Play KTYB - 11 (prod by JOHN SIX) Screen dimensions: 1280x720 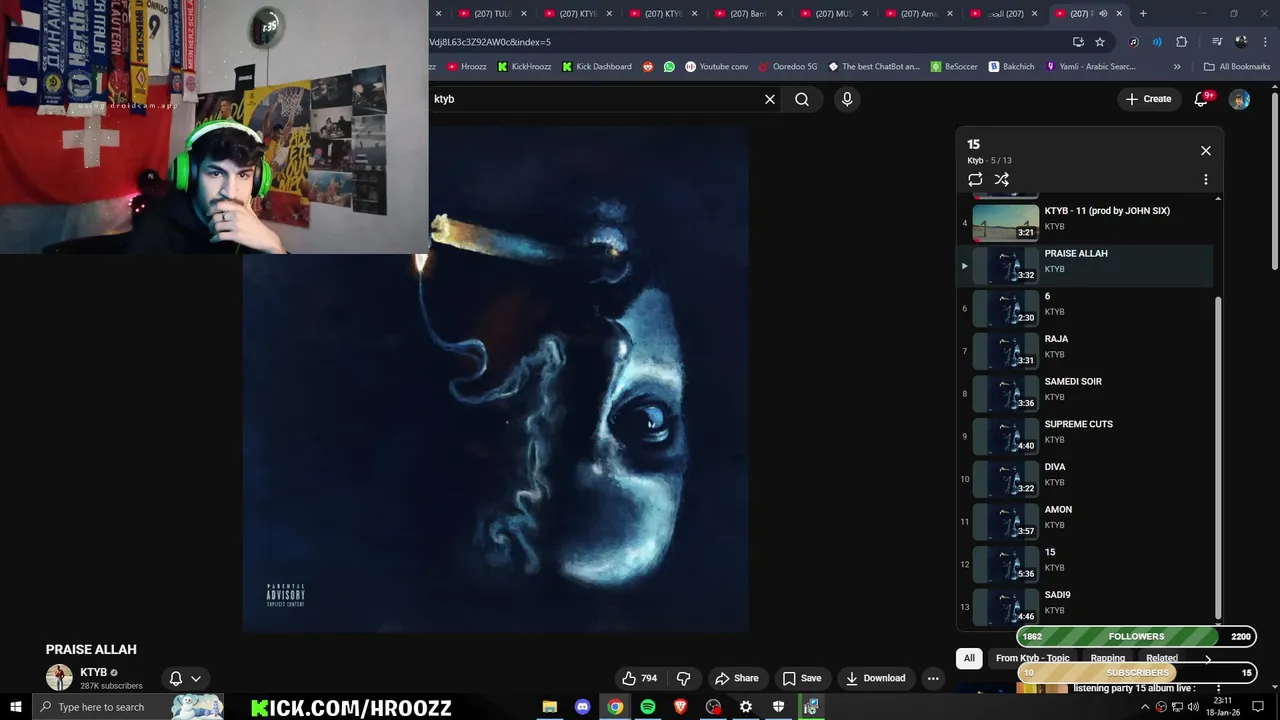point(1085,223)
